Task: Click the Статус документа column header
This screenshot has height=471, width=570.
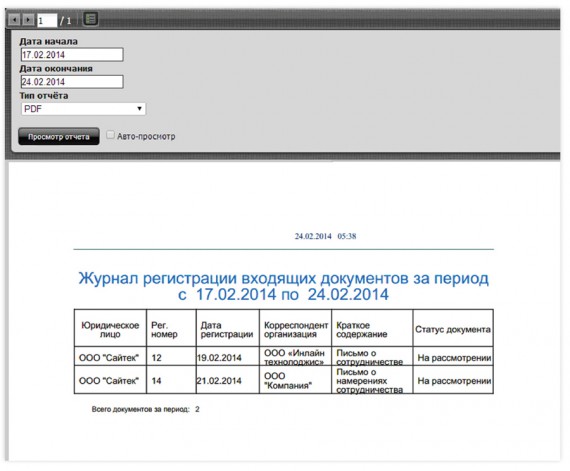Action: (x=453, y=328)
